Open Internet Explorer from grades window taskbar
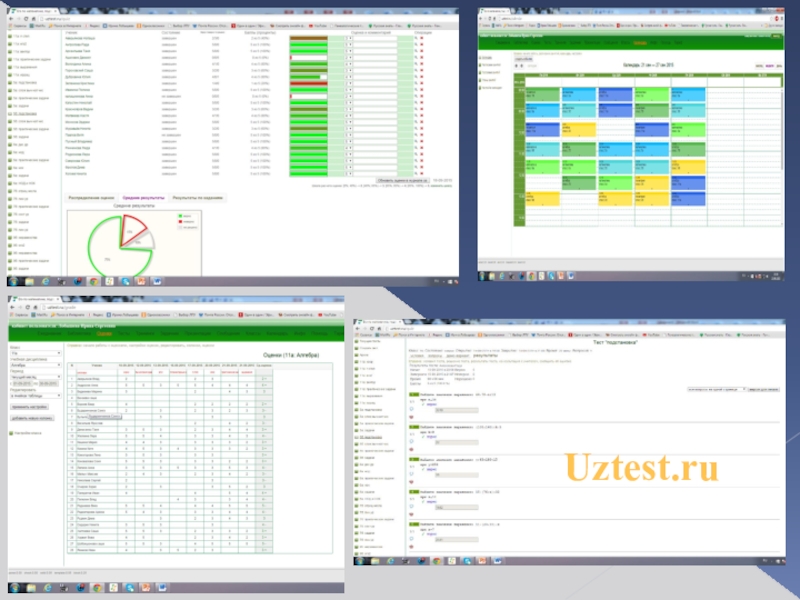Viewport: 800px width, 600px height. [47, 588]
